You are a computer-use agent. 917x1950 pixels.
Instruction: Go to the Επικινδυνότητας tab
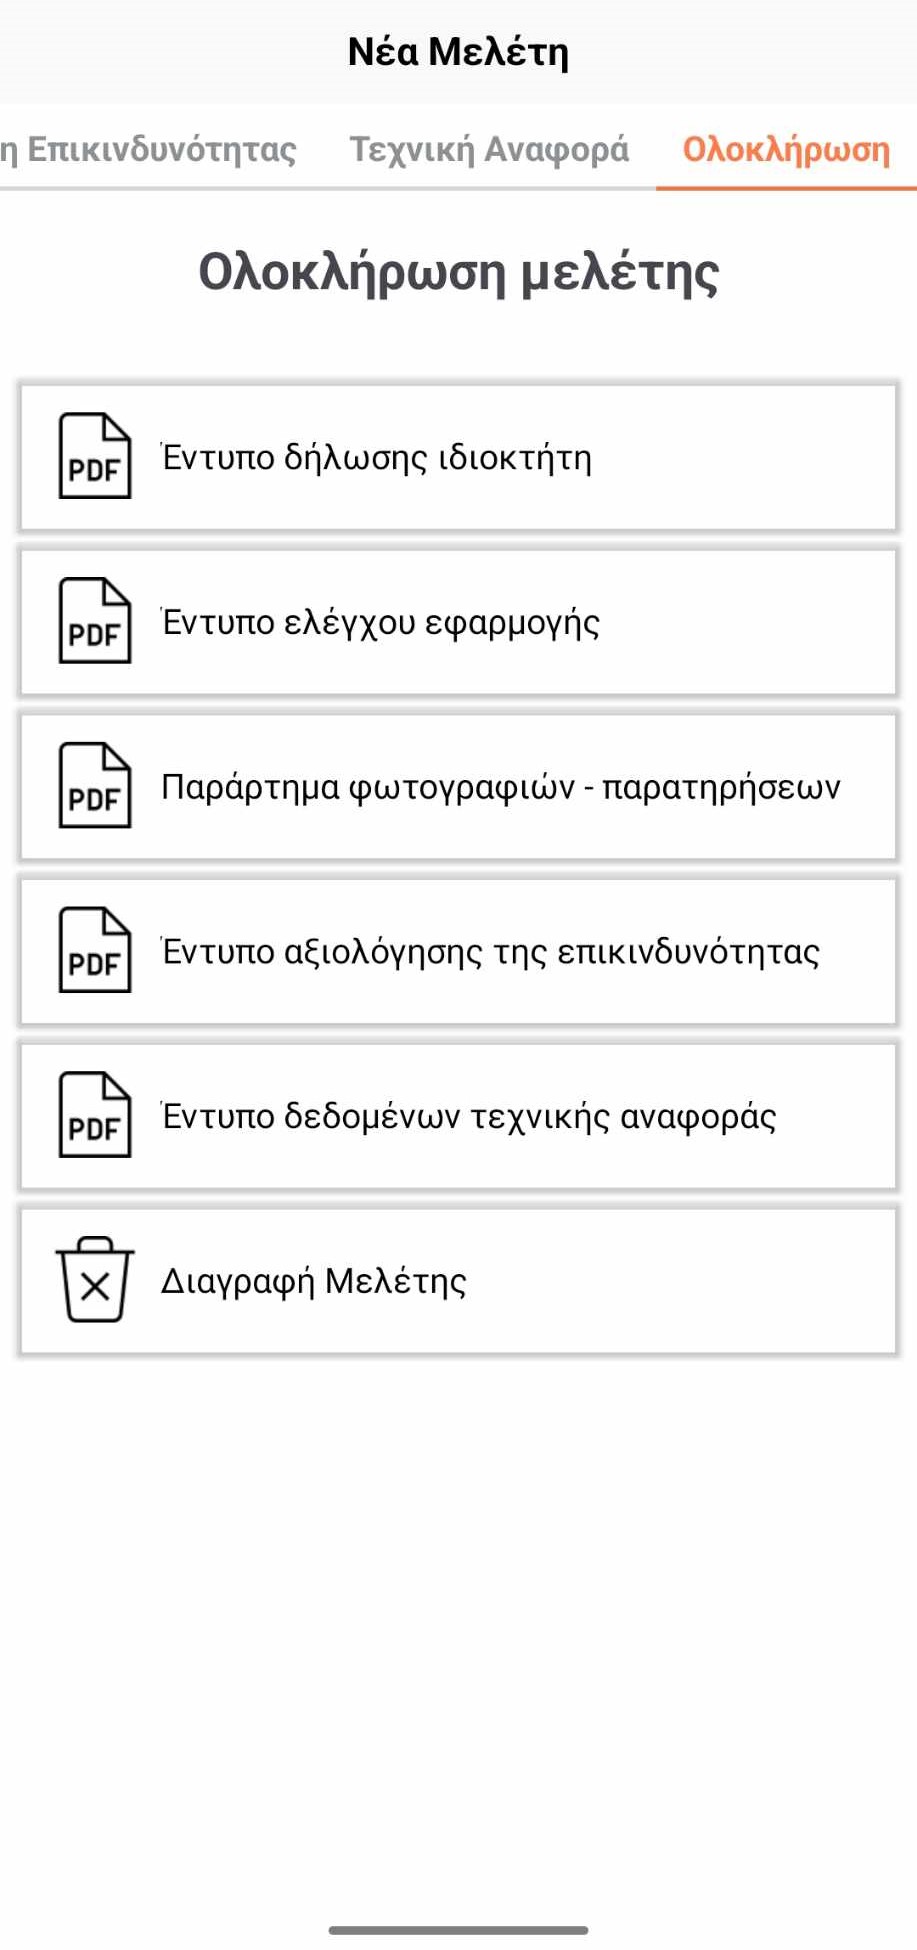150,149
